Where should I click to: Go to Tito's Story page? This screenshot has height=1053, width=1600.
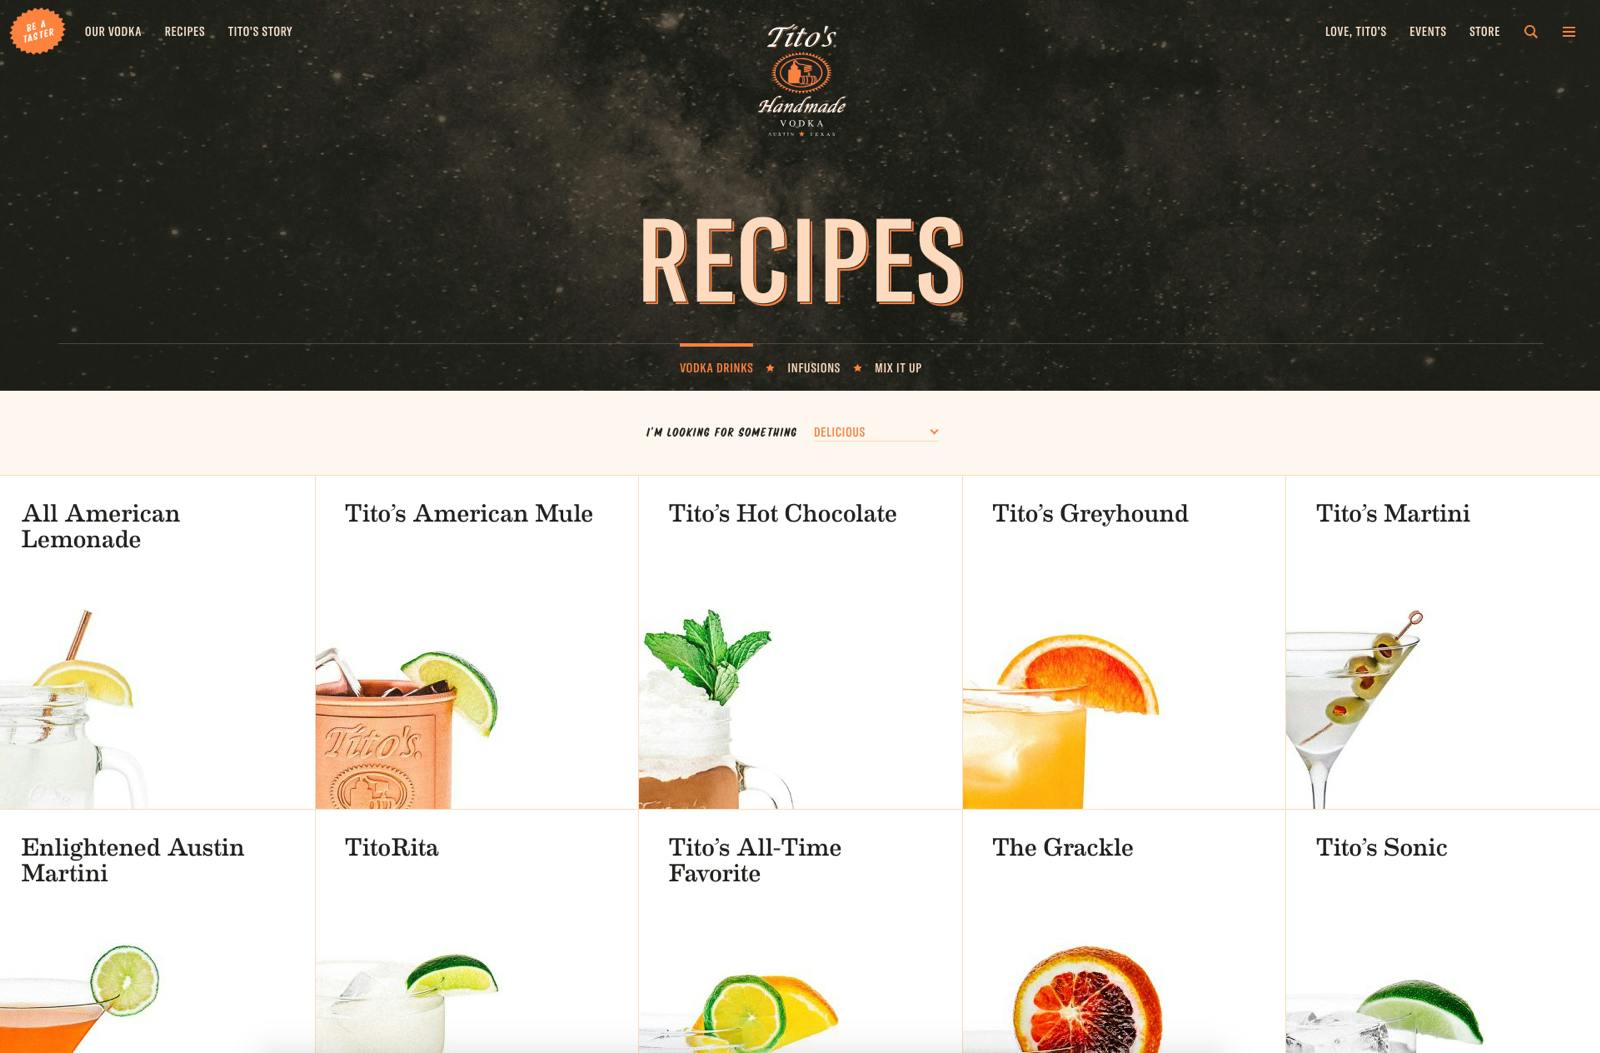260,32
